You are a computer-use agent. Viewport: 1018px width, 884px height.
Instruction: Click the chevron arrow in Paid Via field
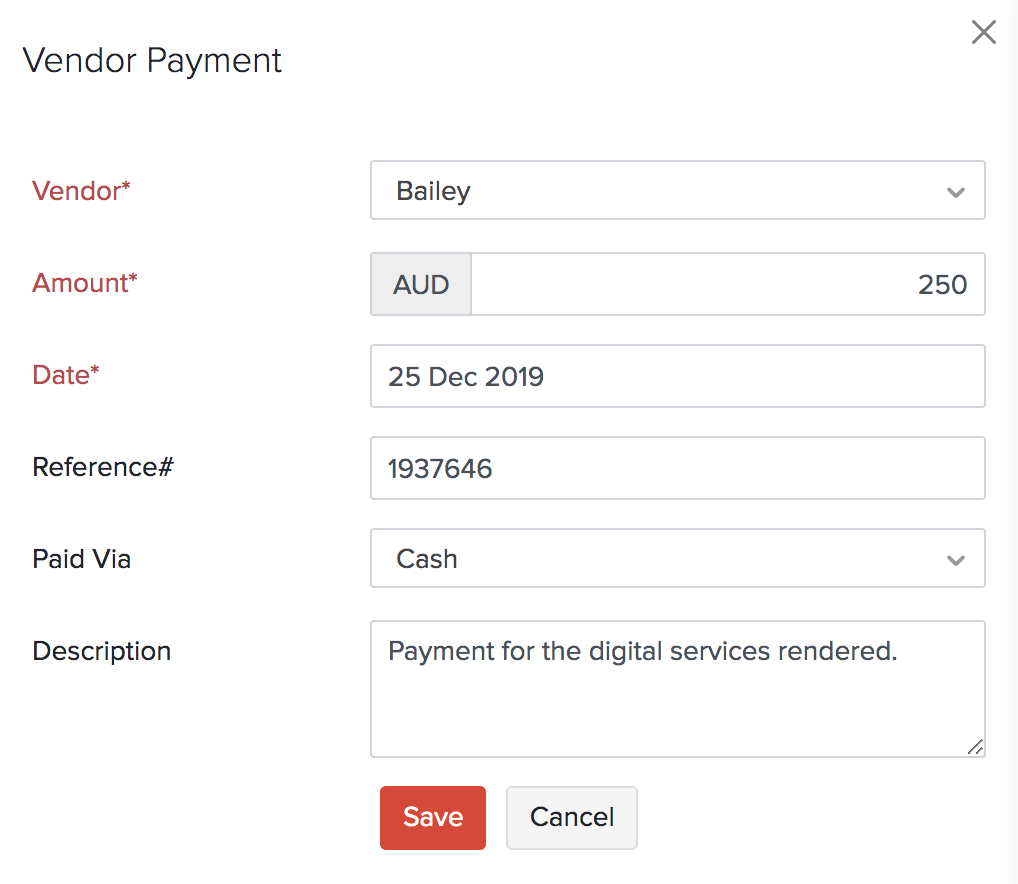956,560
